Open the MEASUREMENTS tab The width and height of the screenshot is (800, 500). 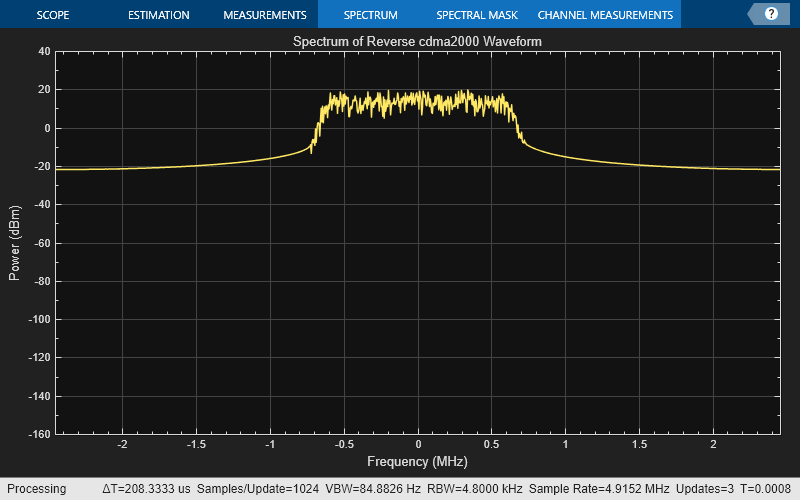coord(265,15)
